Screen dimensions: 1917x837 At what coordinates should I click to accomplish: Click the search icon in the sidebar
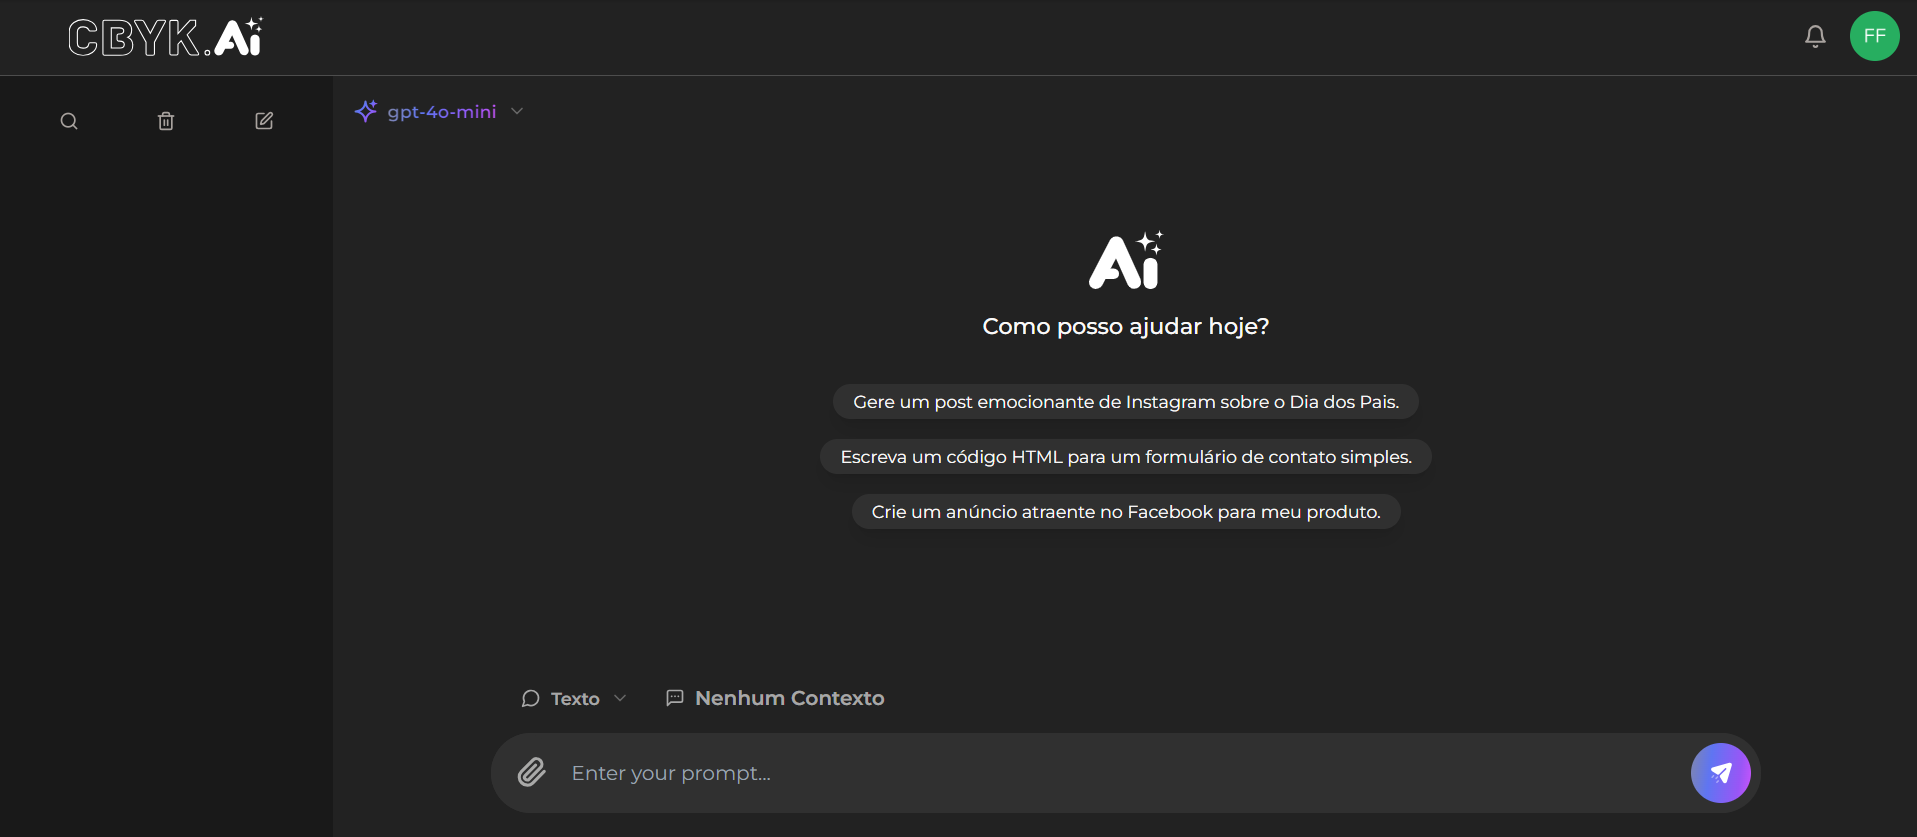69,121
